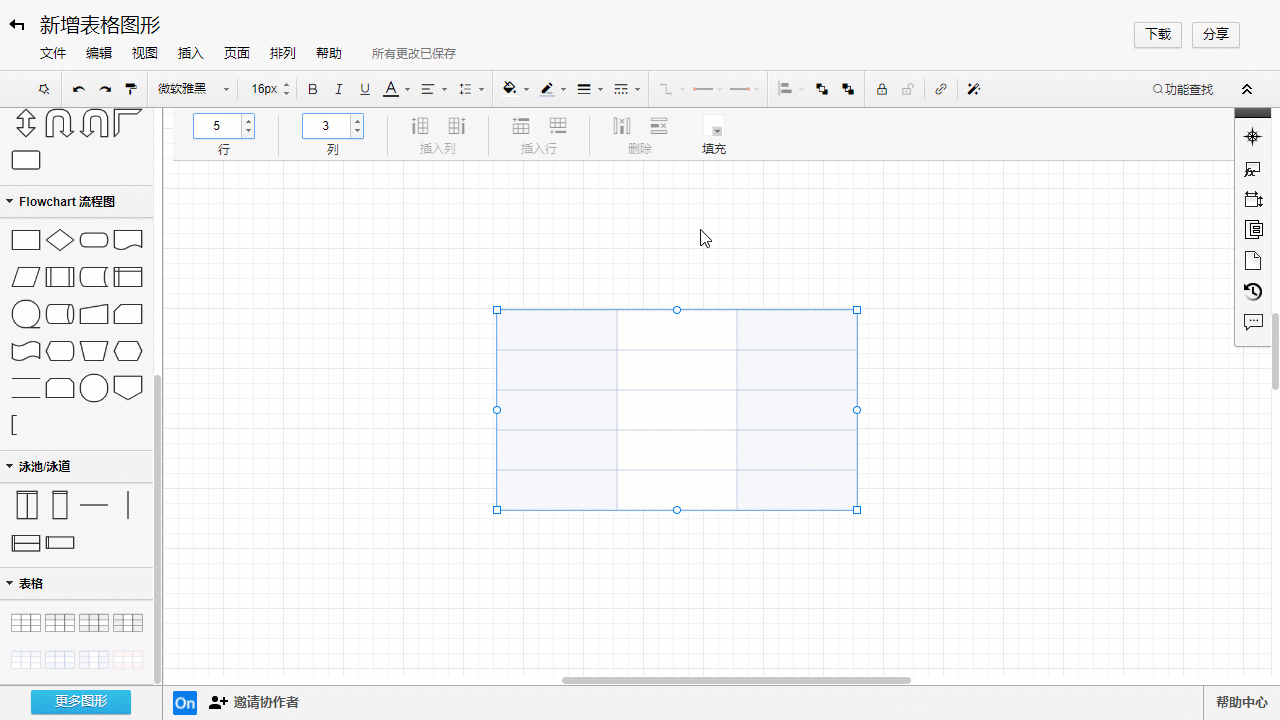Click the format painter icon

131,89
